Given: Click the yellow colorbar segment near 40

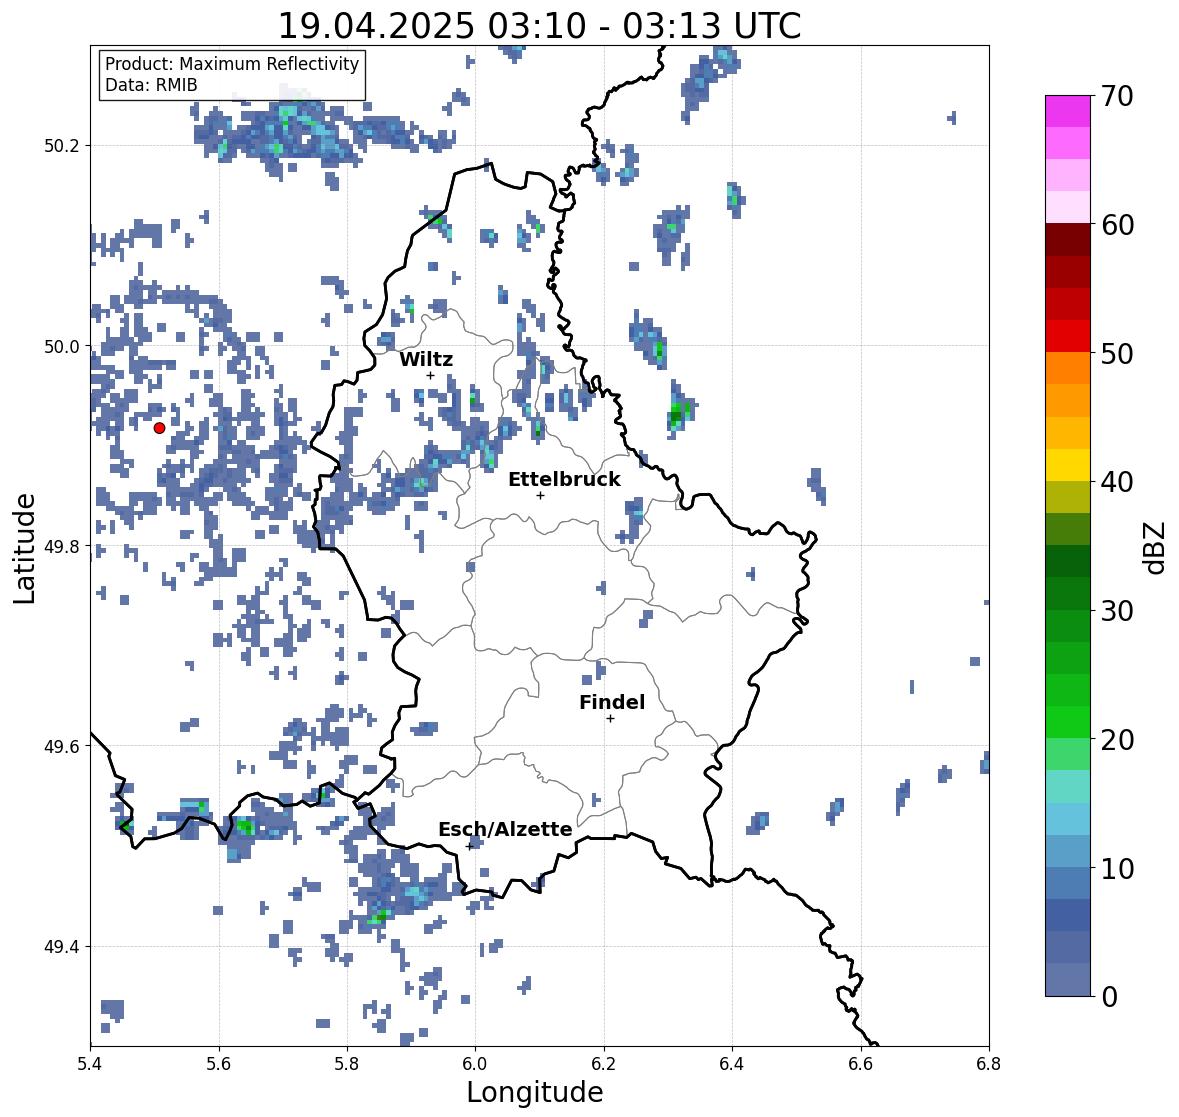Looking at the screenshot, I should (x=1068, y=465).
